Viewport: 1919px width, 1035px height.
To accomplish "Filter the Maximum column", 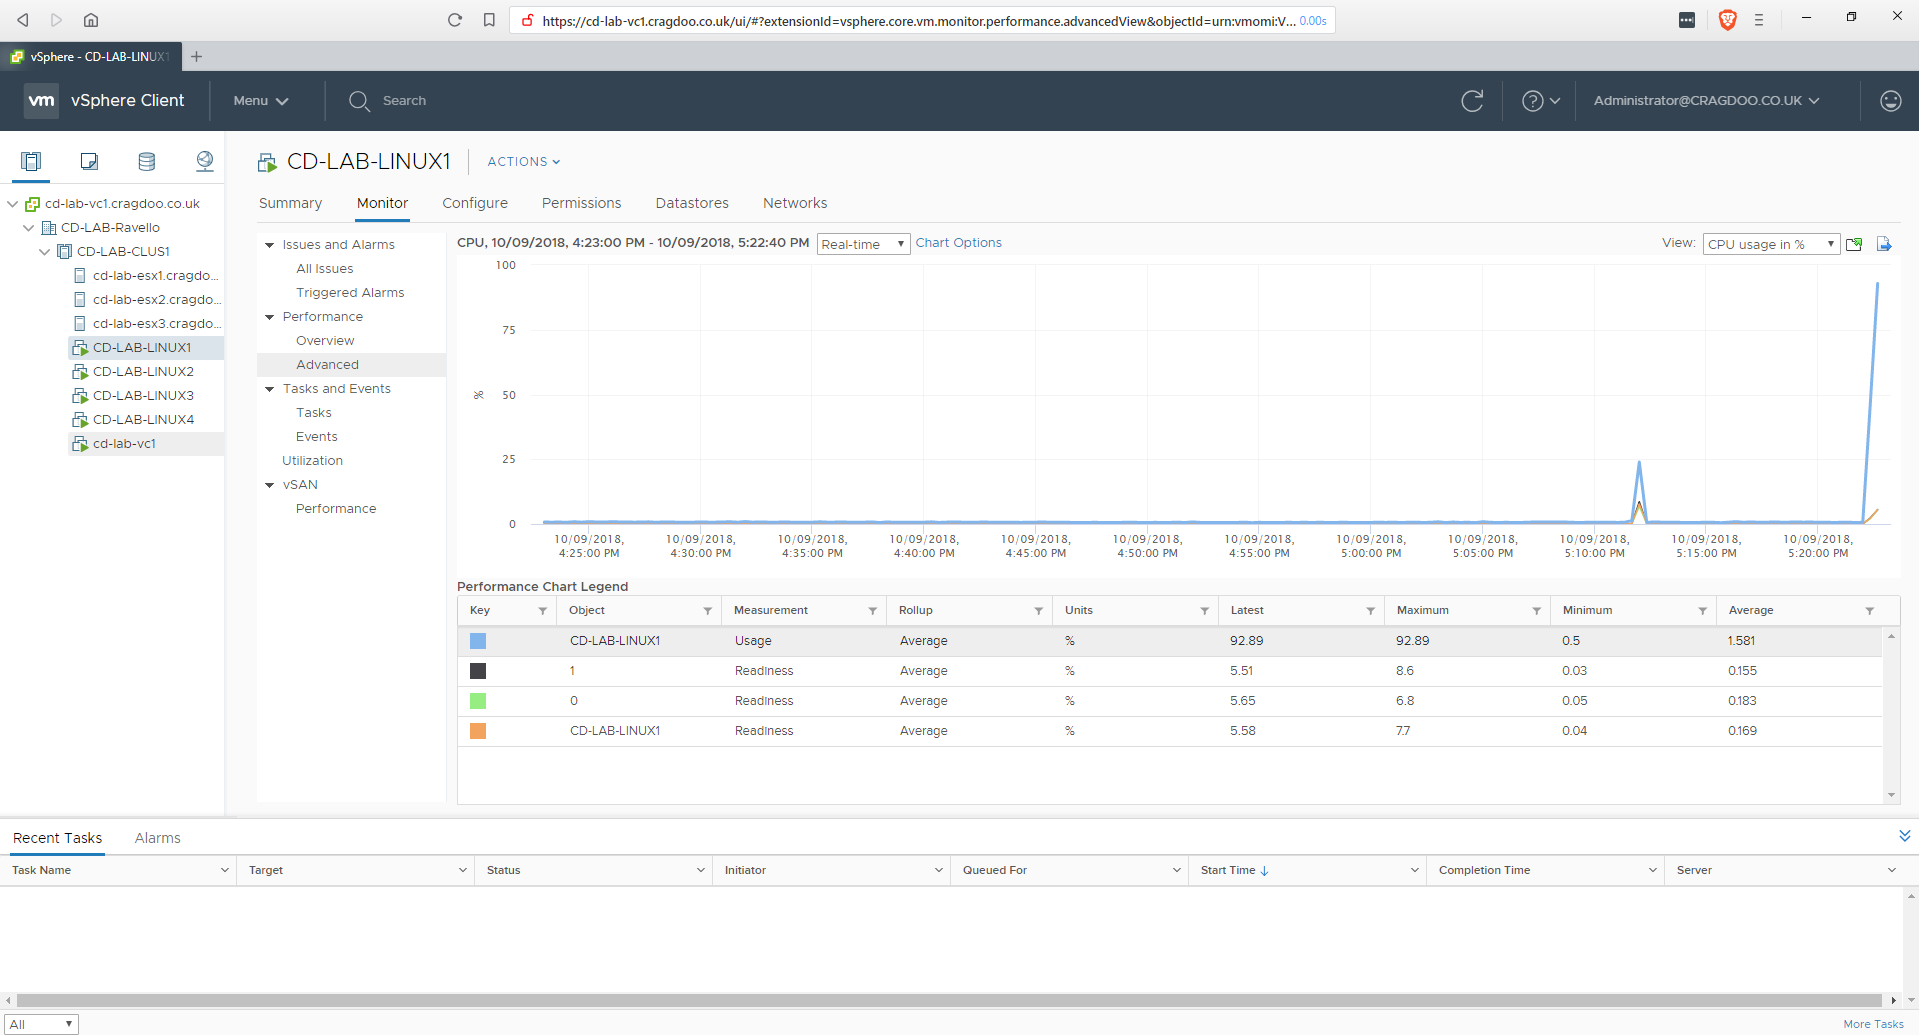I will [1537, 611].
